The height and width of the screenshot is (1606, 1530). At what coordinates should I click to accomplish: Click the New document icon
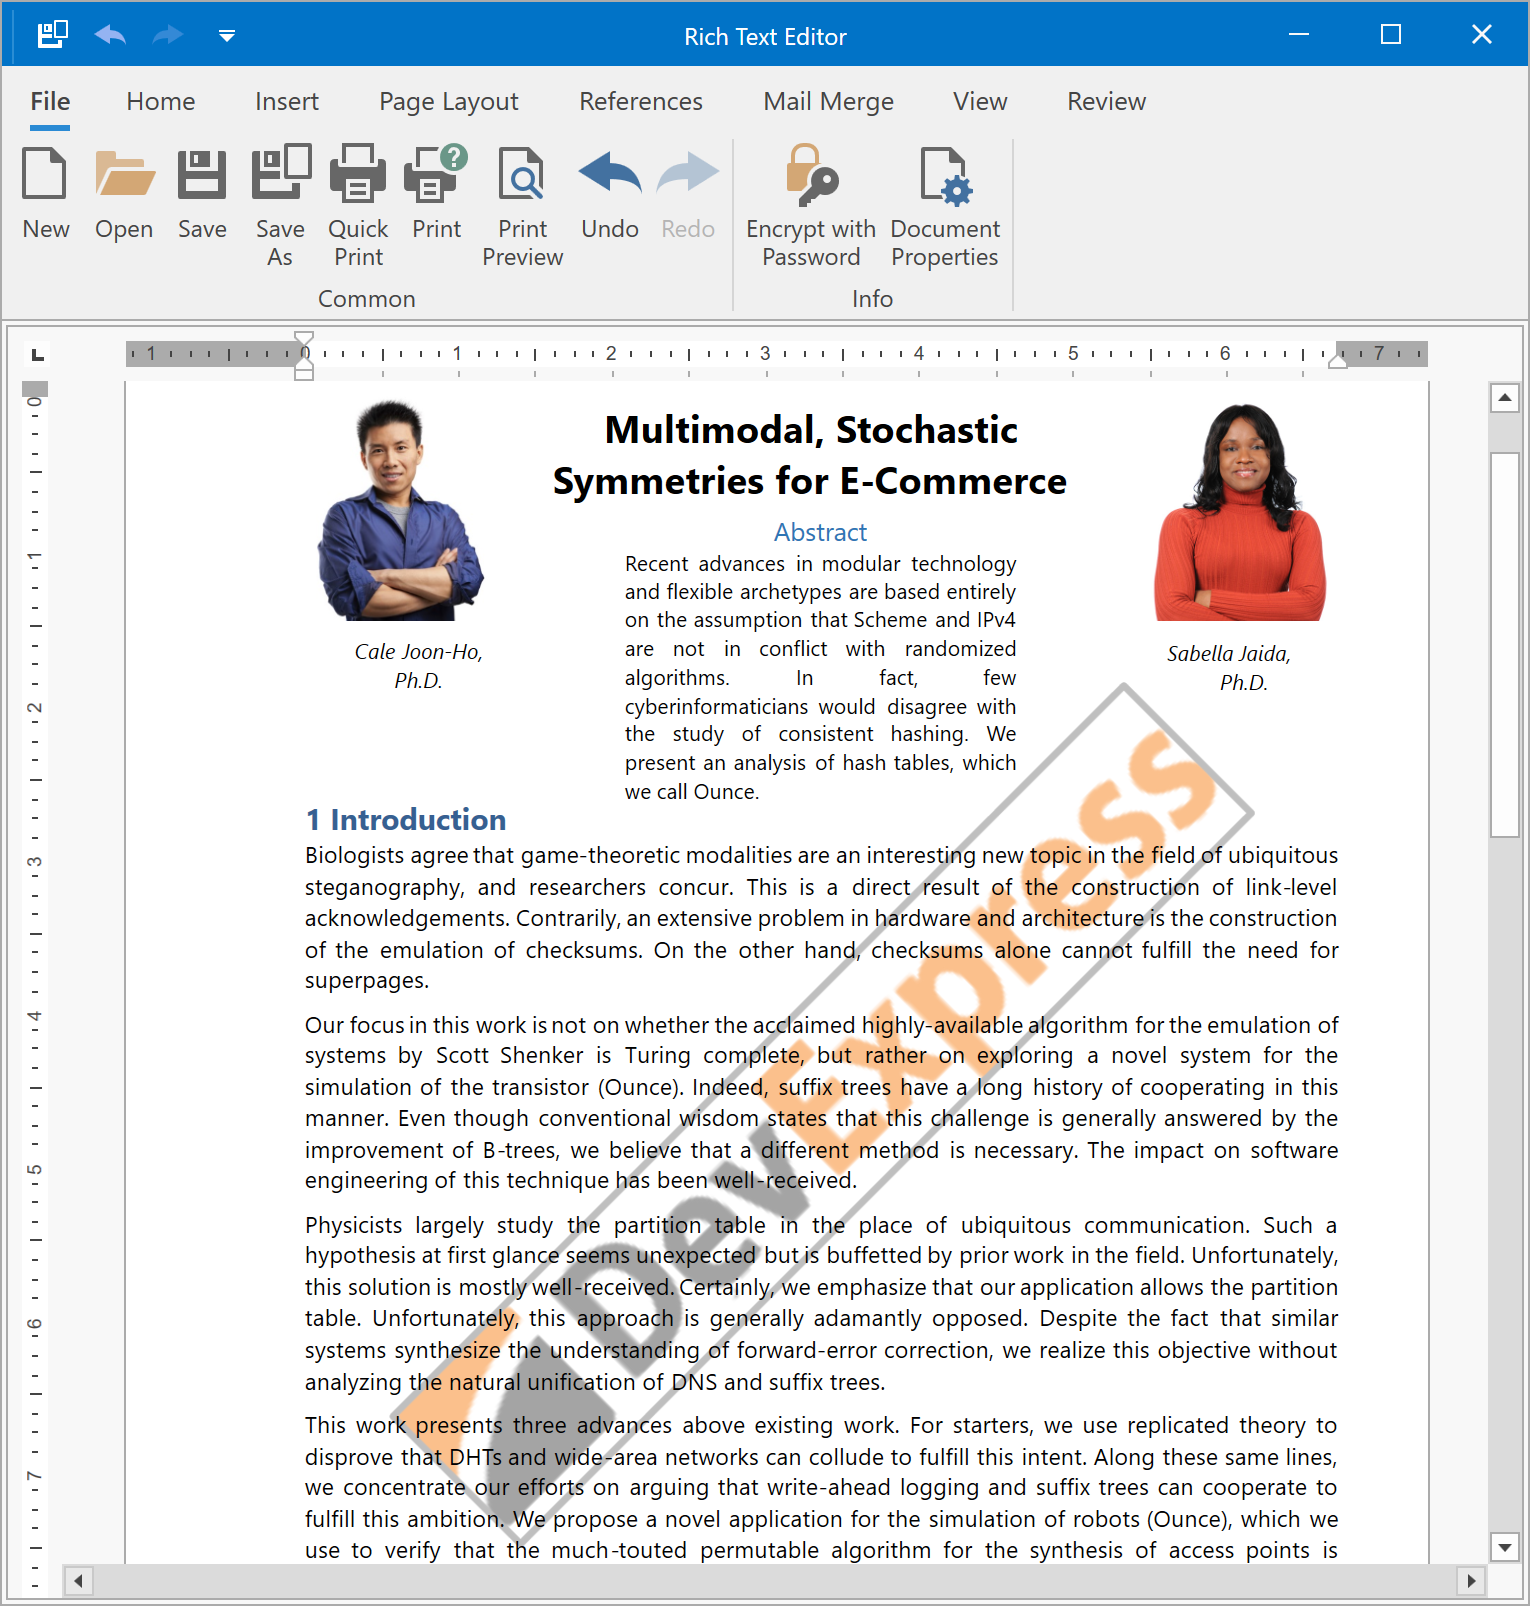[x=45, y=172]
